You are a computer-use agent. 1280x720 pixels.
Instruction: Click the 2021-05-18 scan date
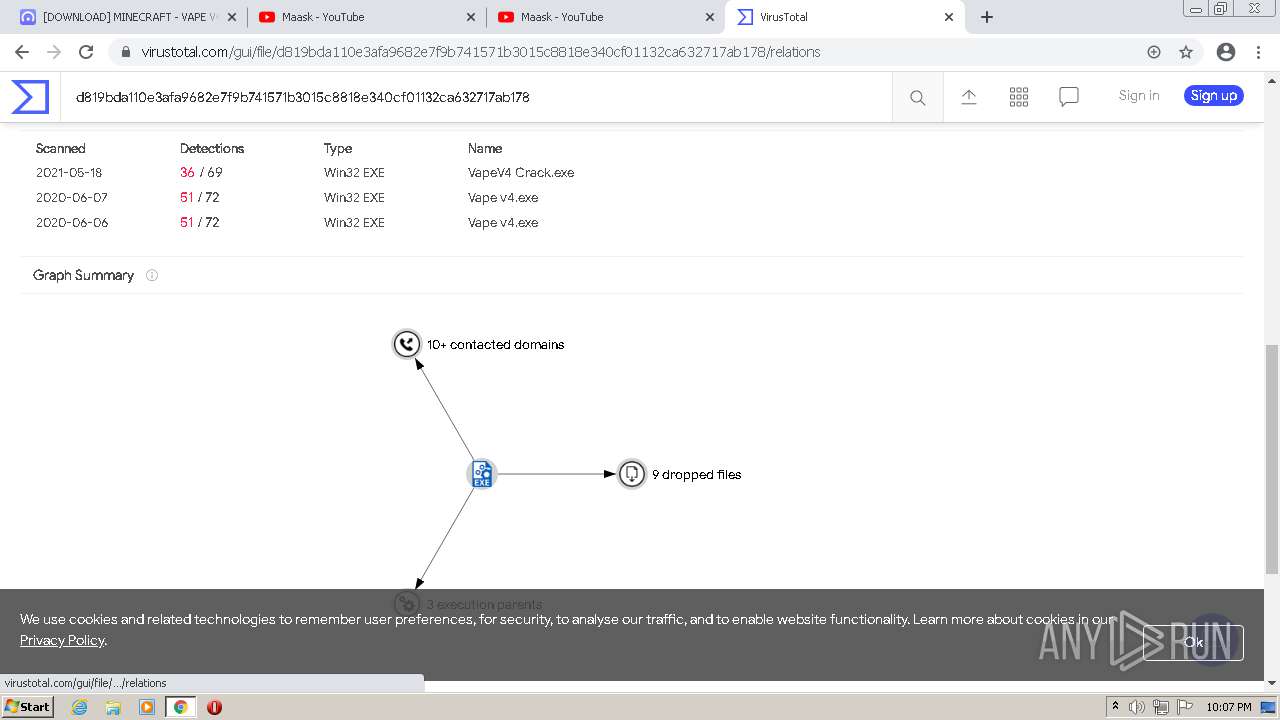[x=69, y=172]
